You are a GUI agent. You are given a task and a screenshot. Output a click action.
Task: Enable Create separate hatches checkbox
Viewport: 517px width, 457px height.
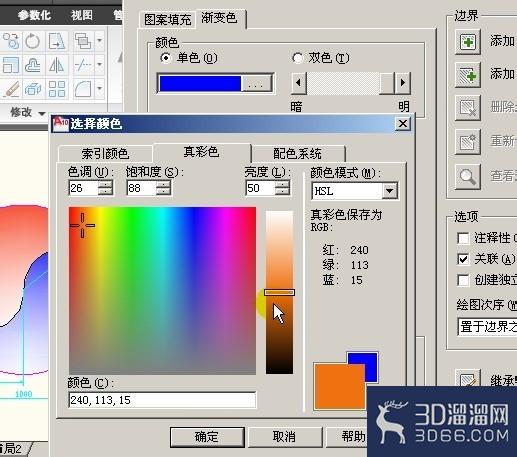(x=463, y=280)
